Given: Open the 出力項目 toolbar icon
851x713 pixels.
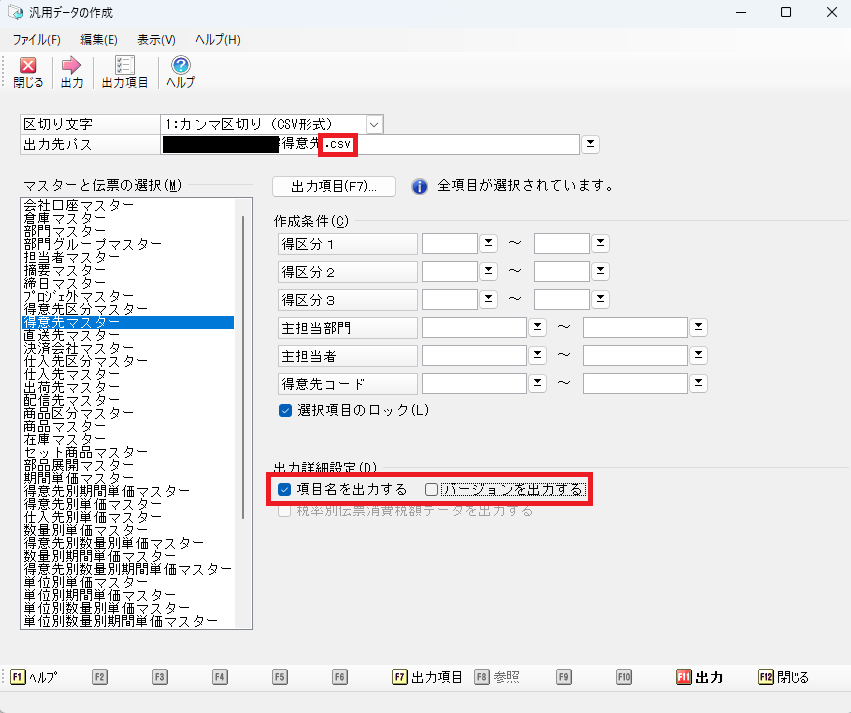Looking at the screenshot, I should click(x=124, y=65).
